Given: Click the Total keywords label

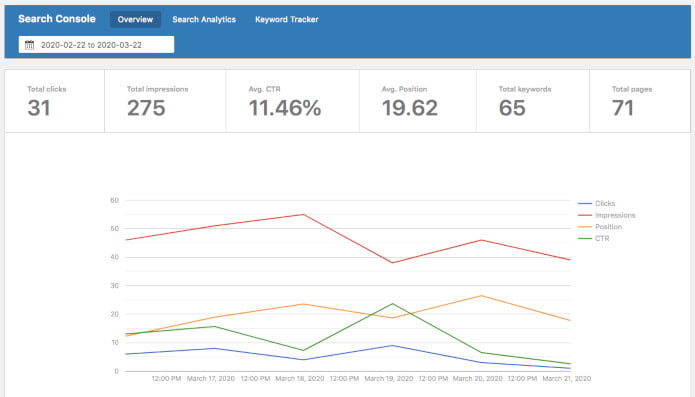Looking at the screenshot, I should tap(525, 89).
